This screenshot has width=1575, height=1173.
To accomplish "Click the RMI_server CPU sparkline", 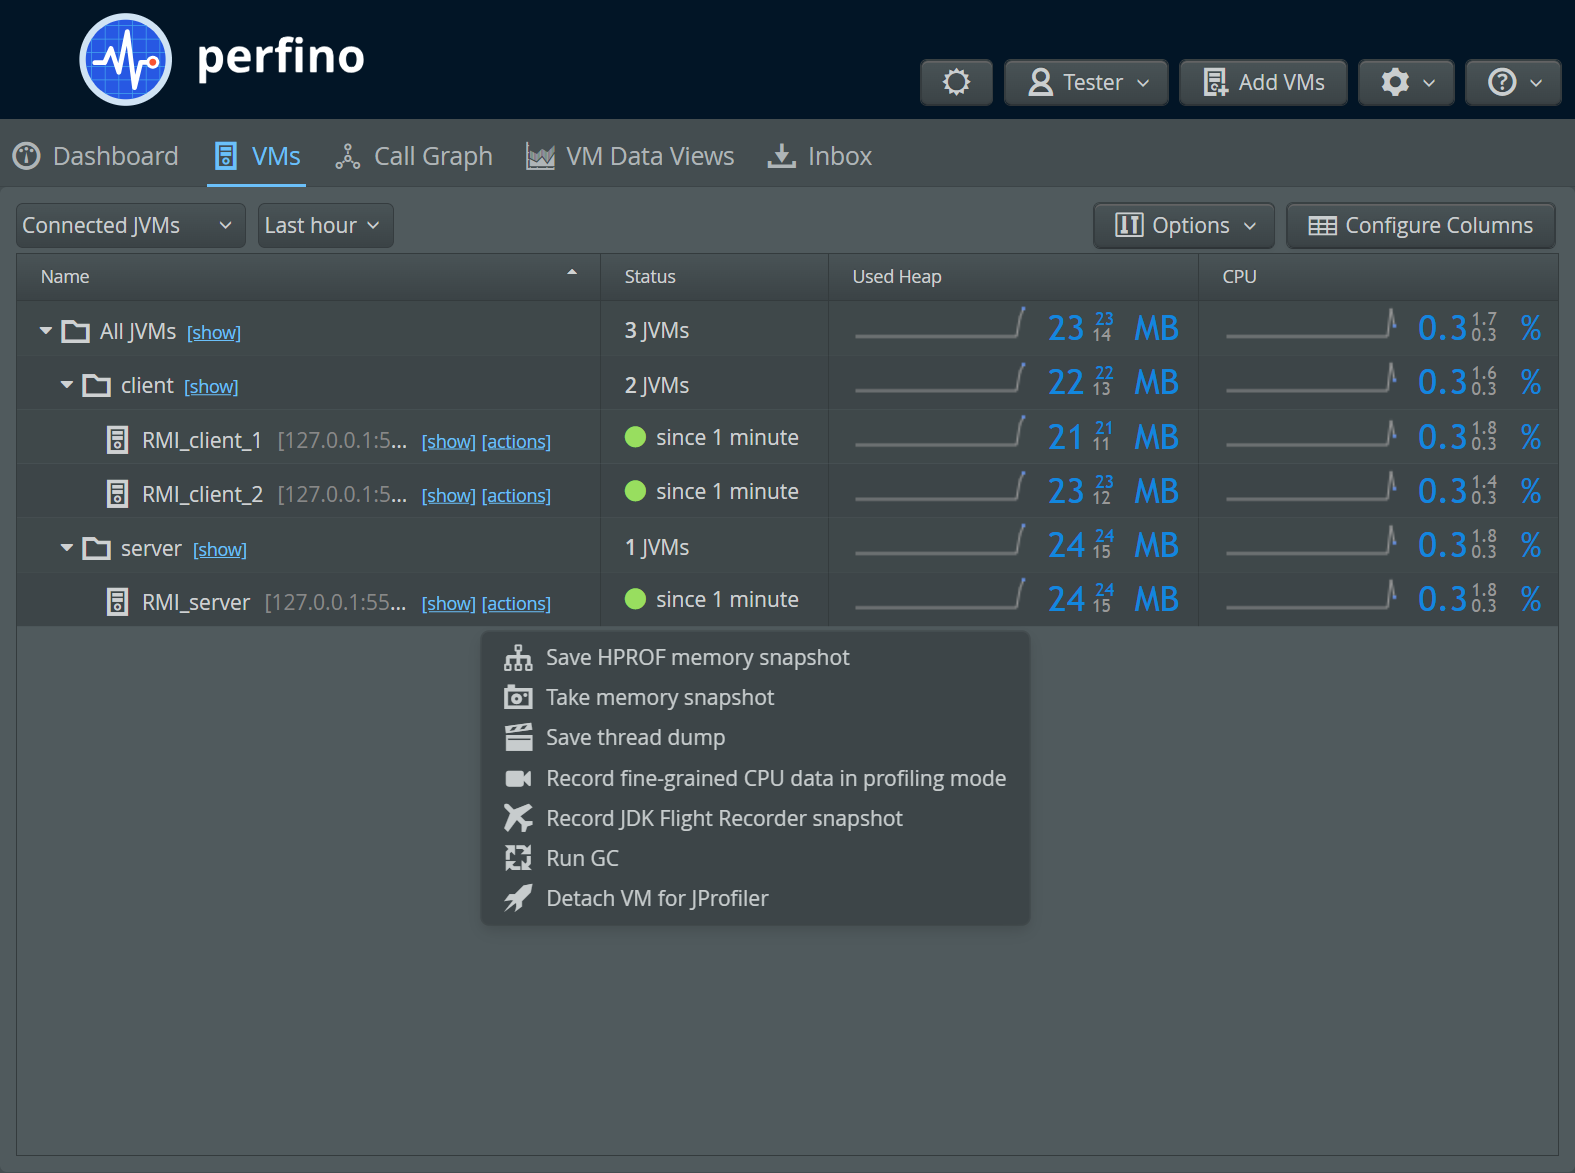I will click(x=1311, y=593).
